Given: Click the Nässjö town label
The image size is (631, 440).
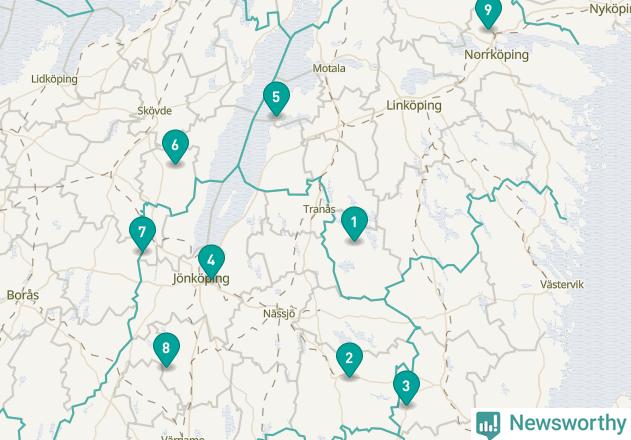Looking at the screenshot, I should coord(279,314).
